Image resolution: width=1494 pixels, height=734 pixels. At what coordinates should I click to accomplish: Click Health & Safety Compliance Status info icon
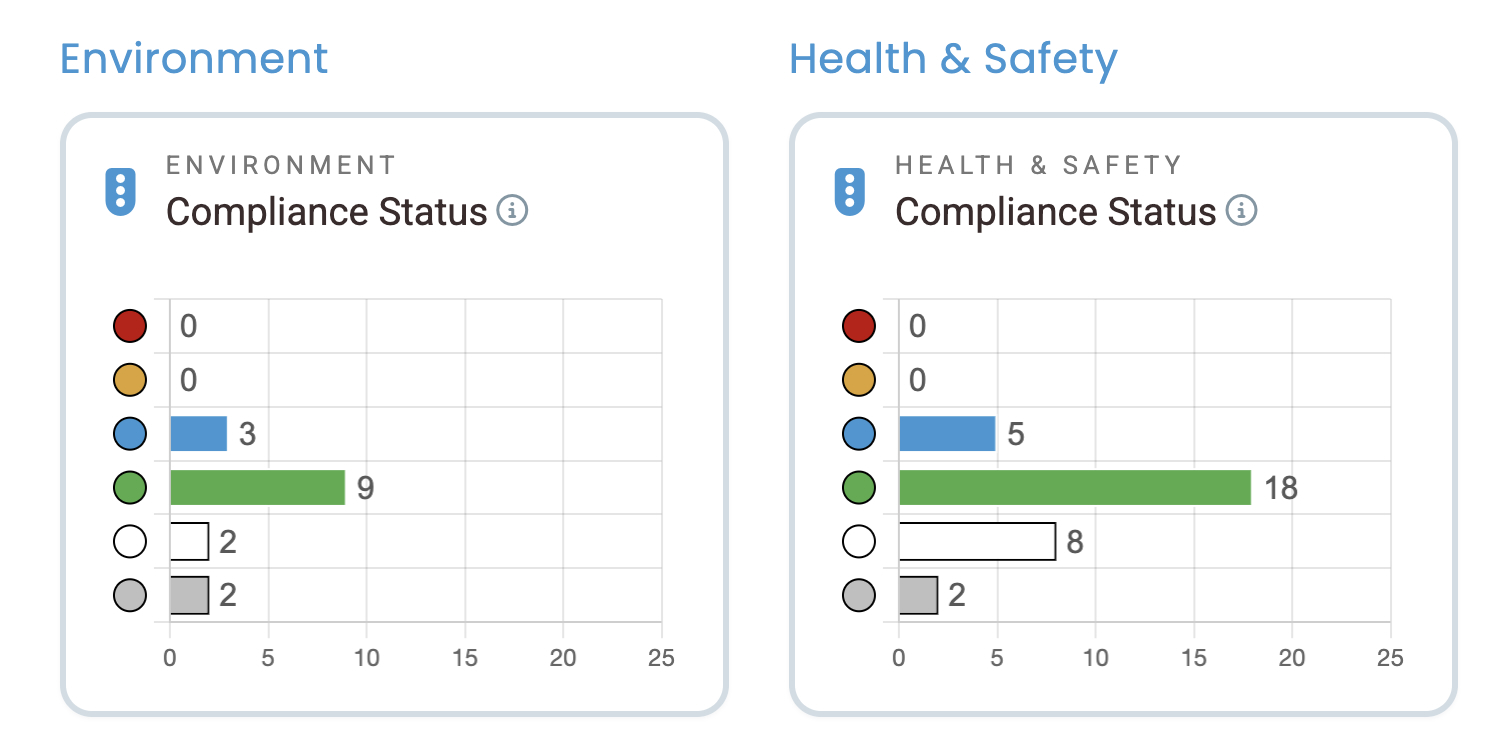[x=1242, y=211]
